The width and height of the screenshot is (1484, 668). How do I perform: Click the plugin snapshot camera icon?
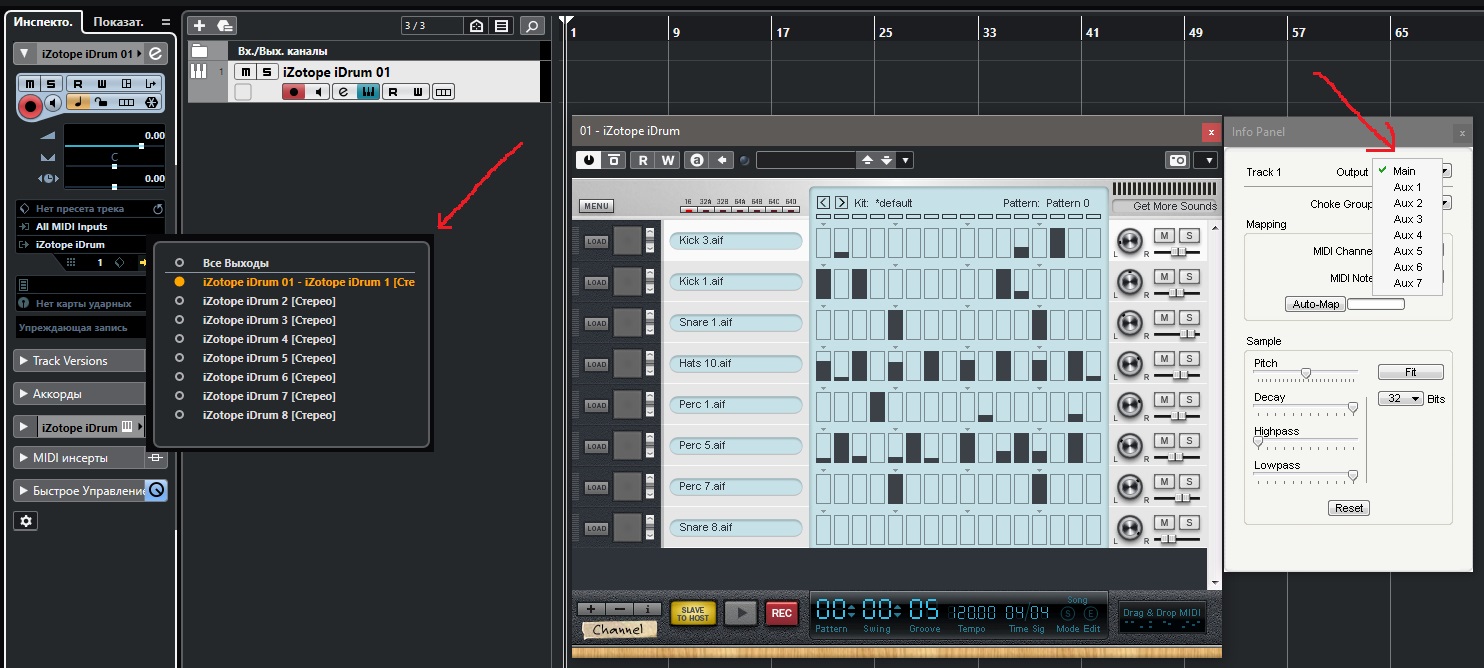(x=1178, y=160)
